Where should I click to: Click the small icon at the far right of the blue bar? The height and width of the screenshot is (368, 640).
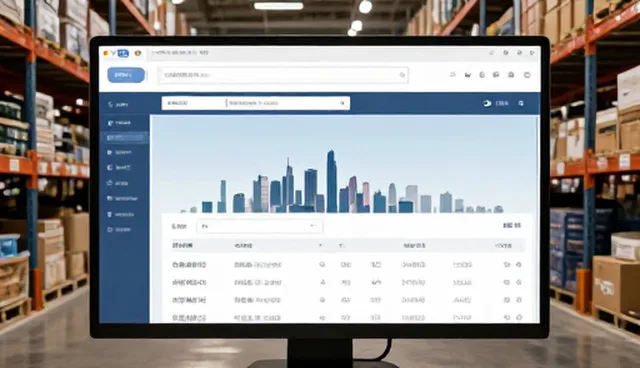coord(521,103)
